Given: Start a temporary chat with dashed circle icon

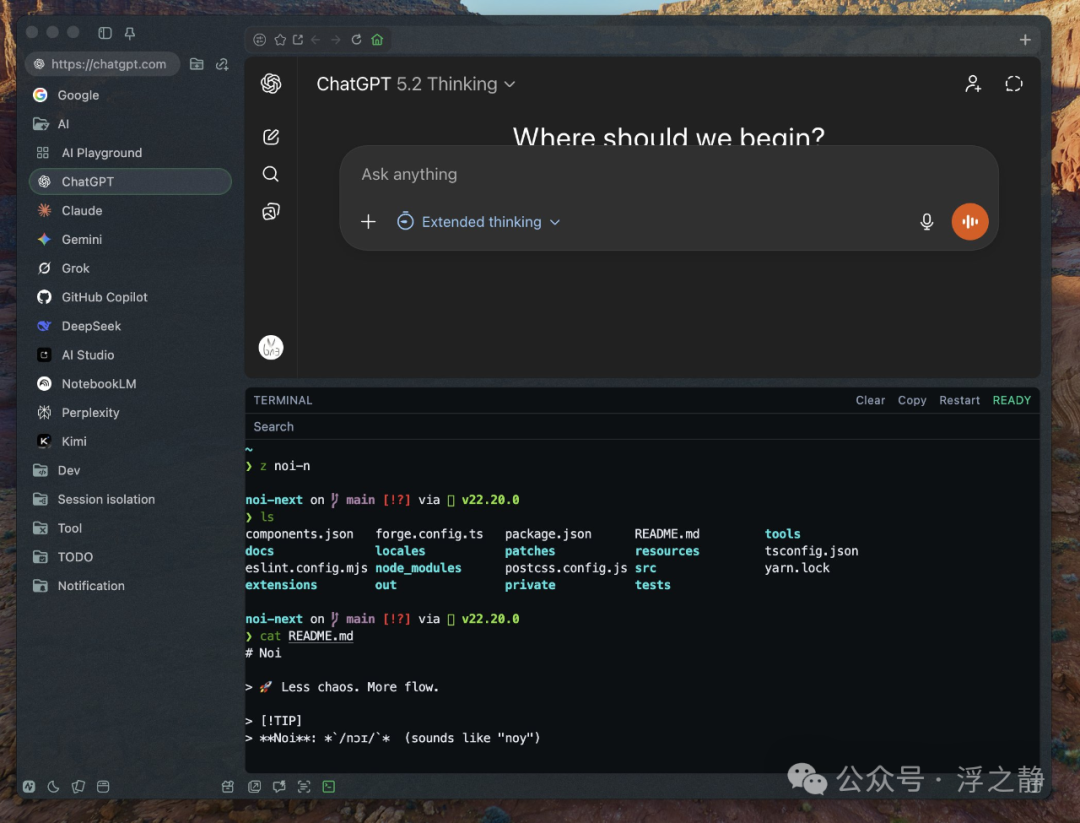Looking at the screenshot, I should tap(1014, 84).
